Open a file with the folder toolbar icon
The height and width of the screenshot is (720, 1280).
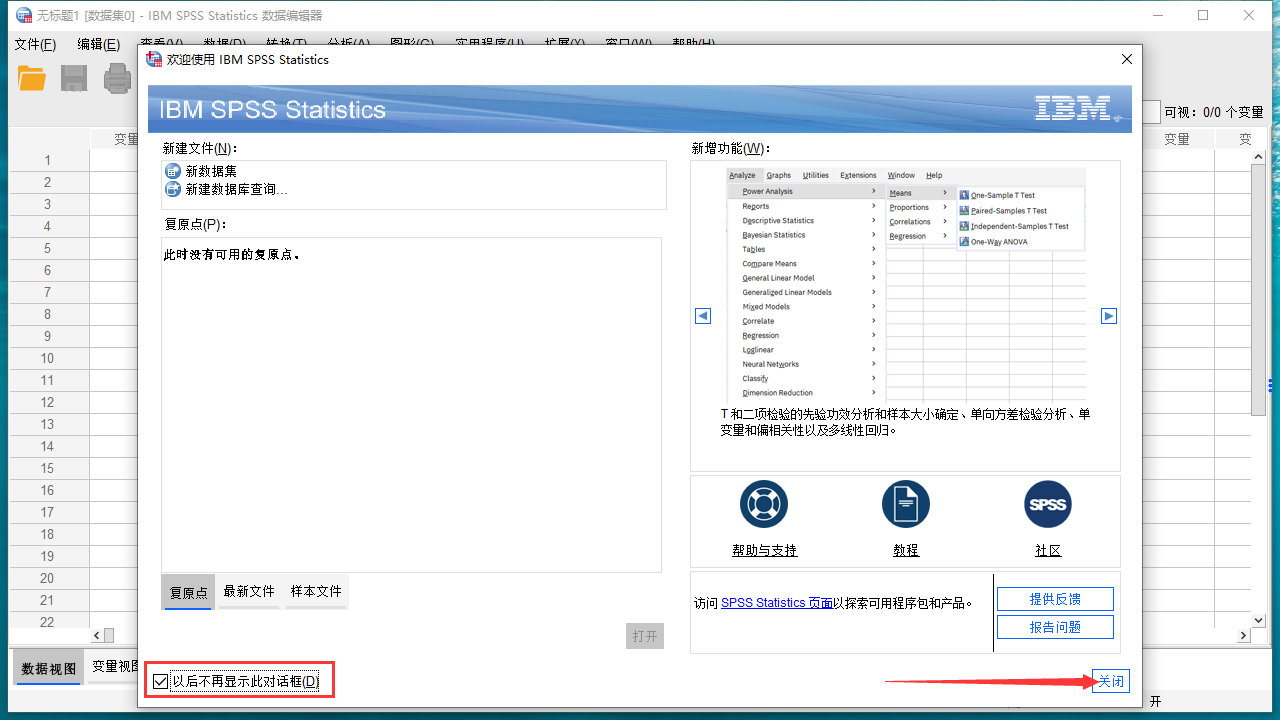click(x=31, y=77)
